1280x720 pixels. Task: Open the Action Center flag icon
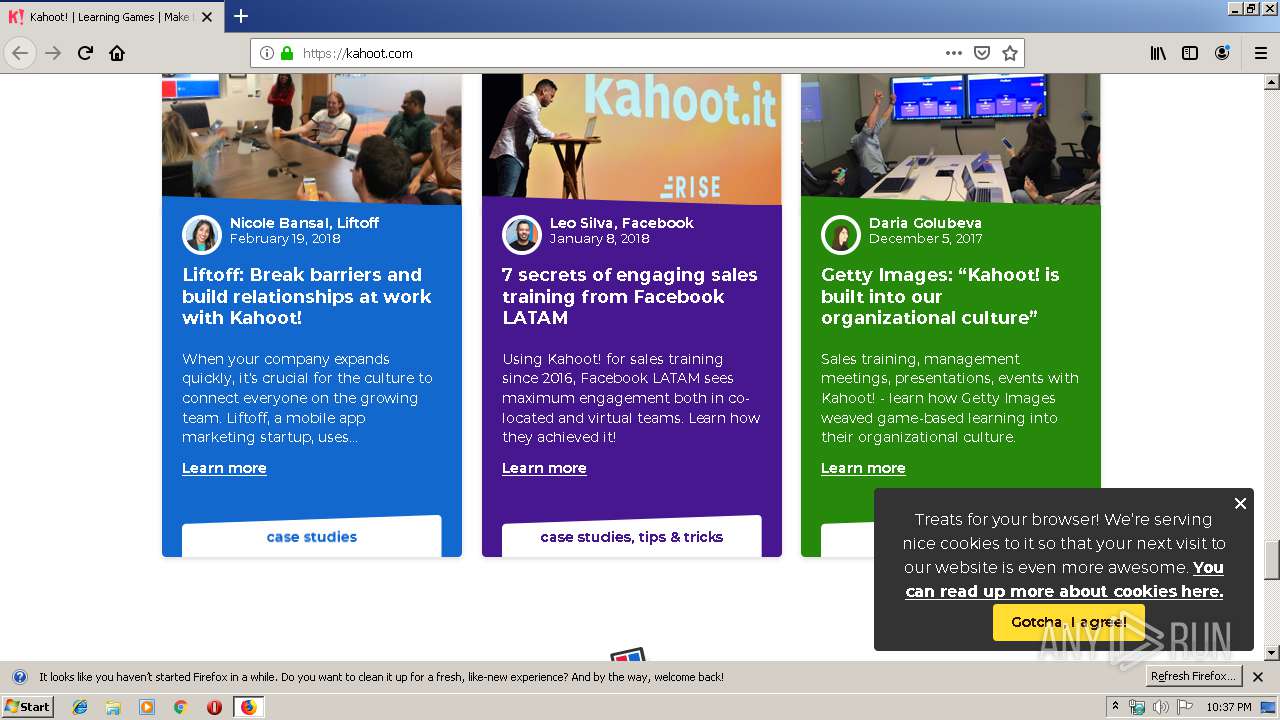(1184, 707)
